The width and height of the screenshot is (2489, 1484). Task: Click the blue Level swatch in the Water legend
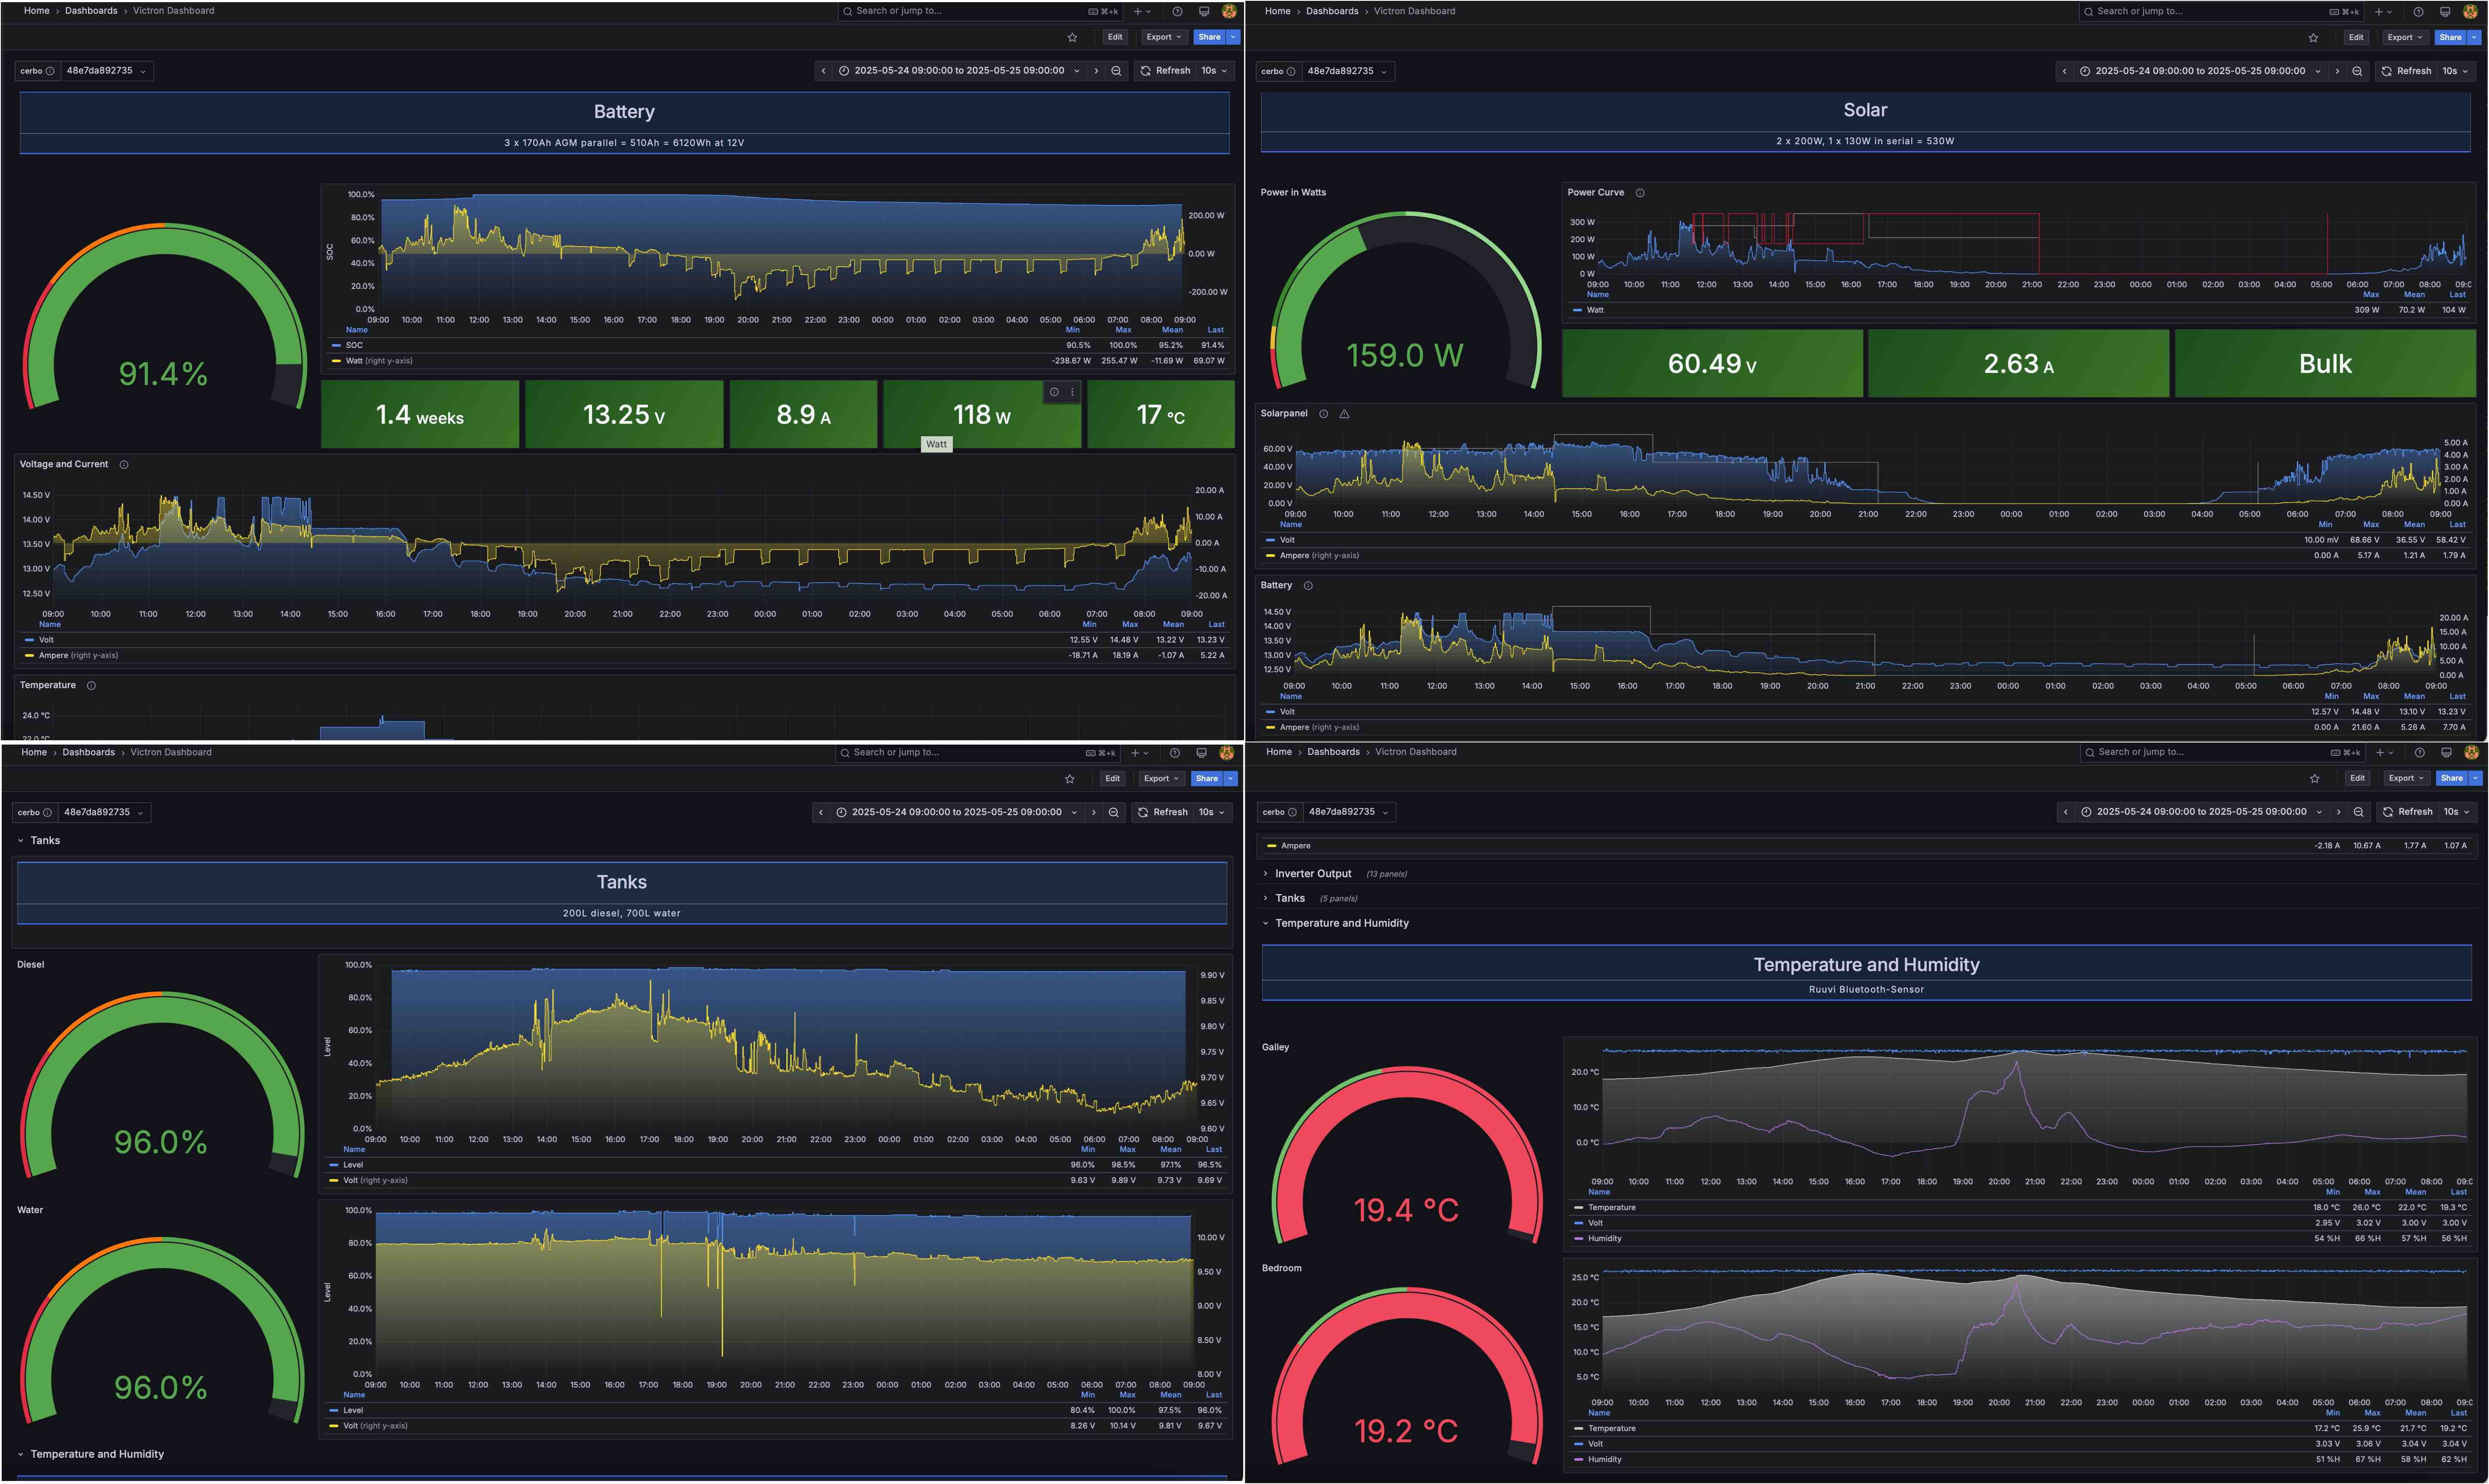pos(334,1411)
